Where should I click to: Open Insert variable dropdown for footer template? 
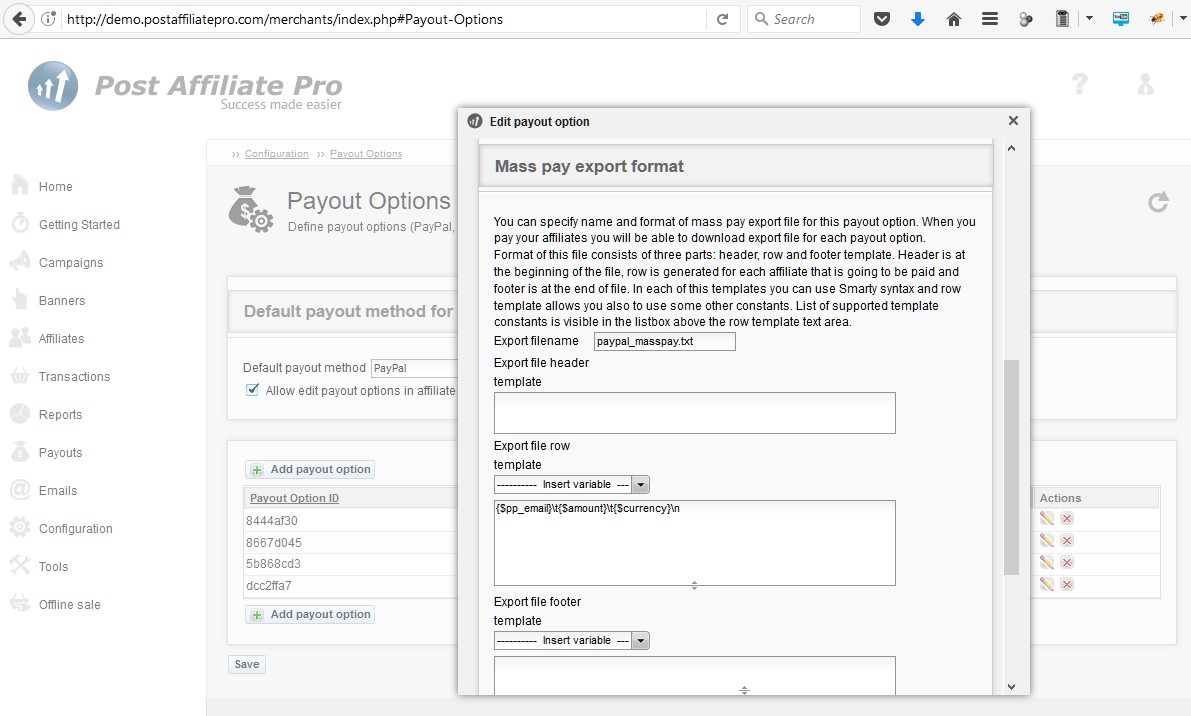coord(572,641)
